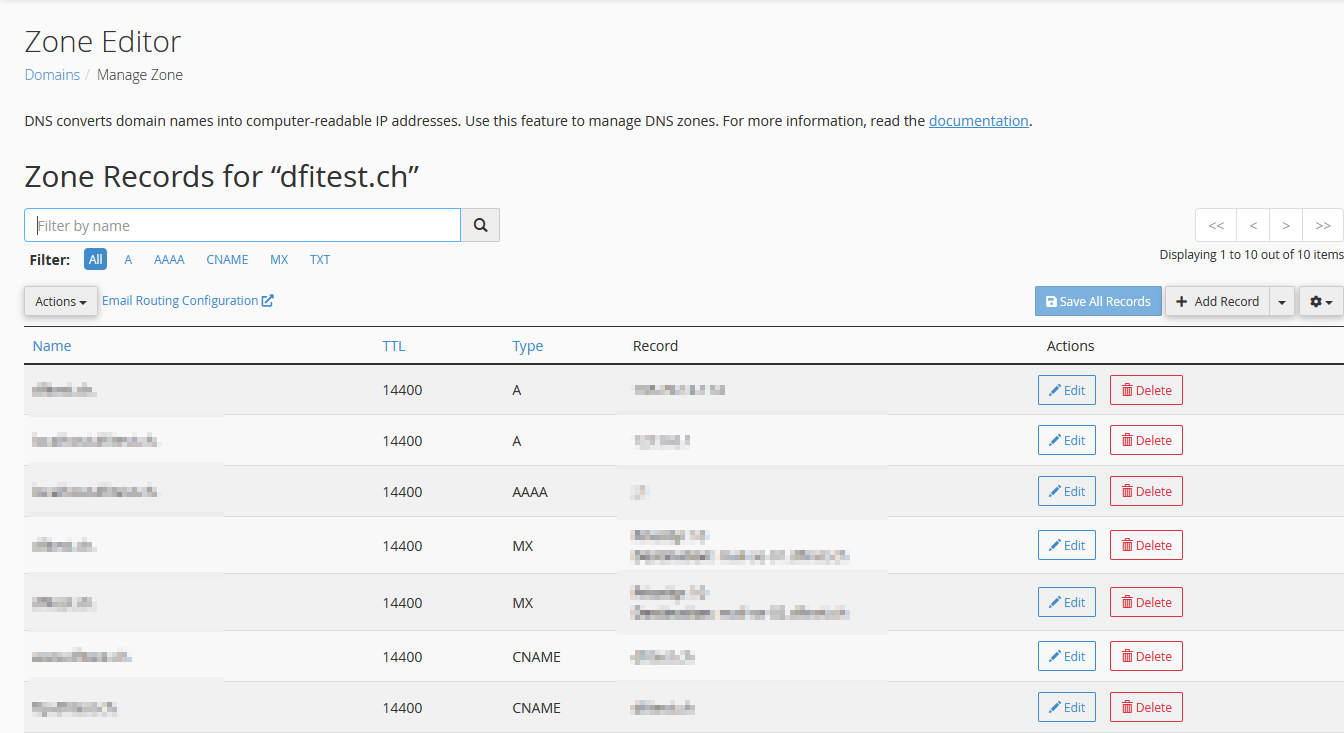
Task: Go to the previous page of records
Action: tap(1253, 225)
